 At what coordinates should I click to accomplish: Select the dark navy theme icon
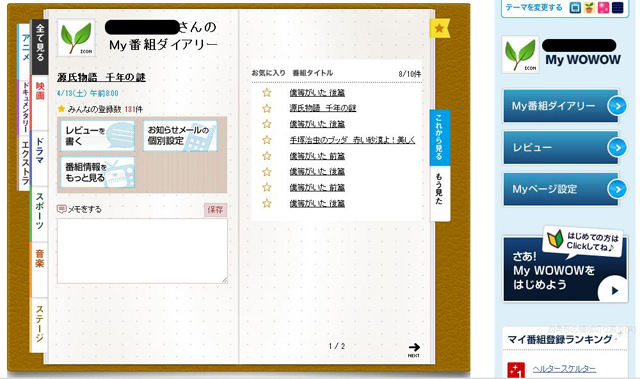[617, 8]
